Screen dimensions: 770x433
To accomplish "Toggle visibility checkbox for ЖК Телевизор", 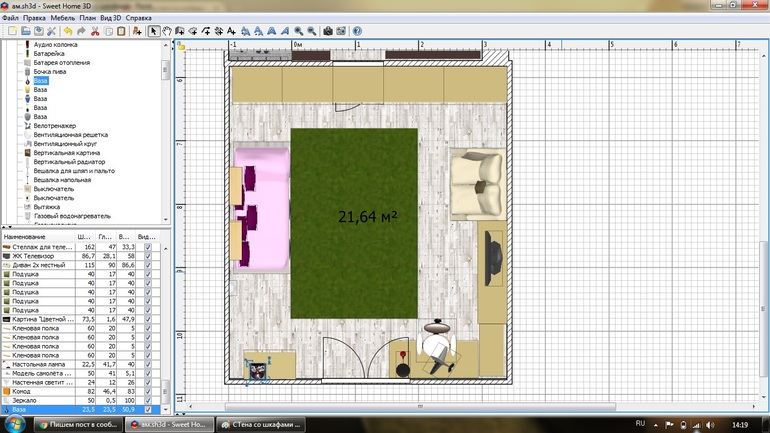I will [148, 255].
